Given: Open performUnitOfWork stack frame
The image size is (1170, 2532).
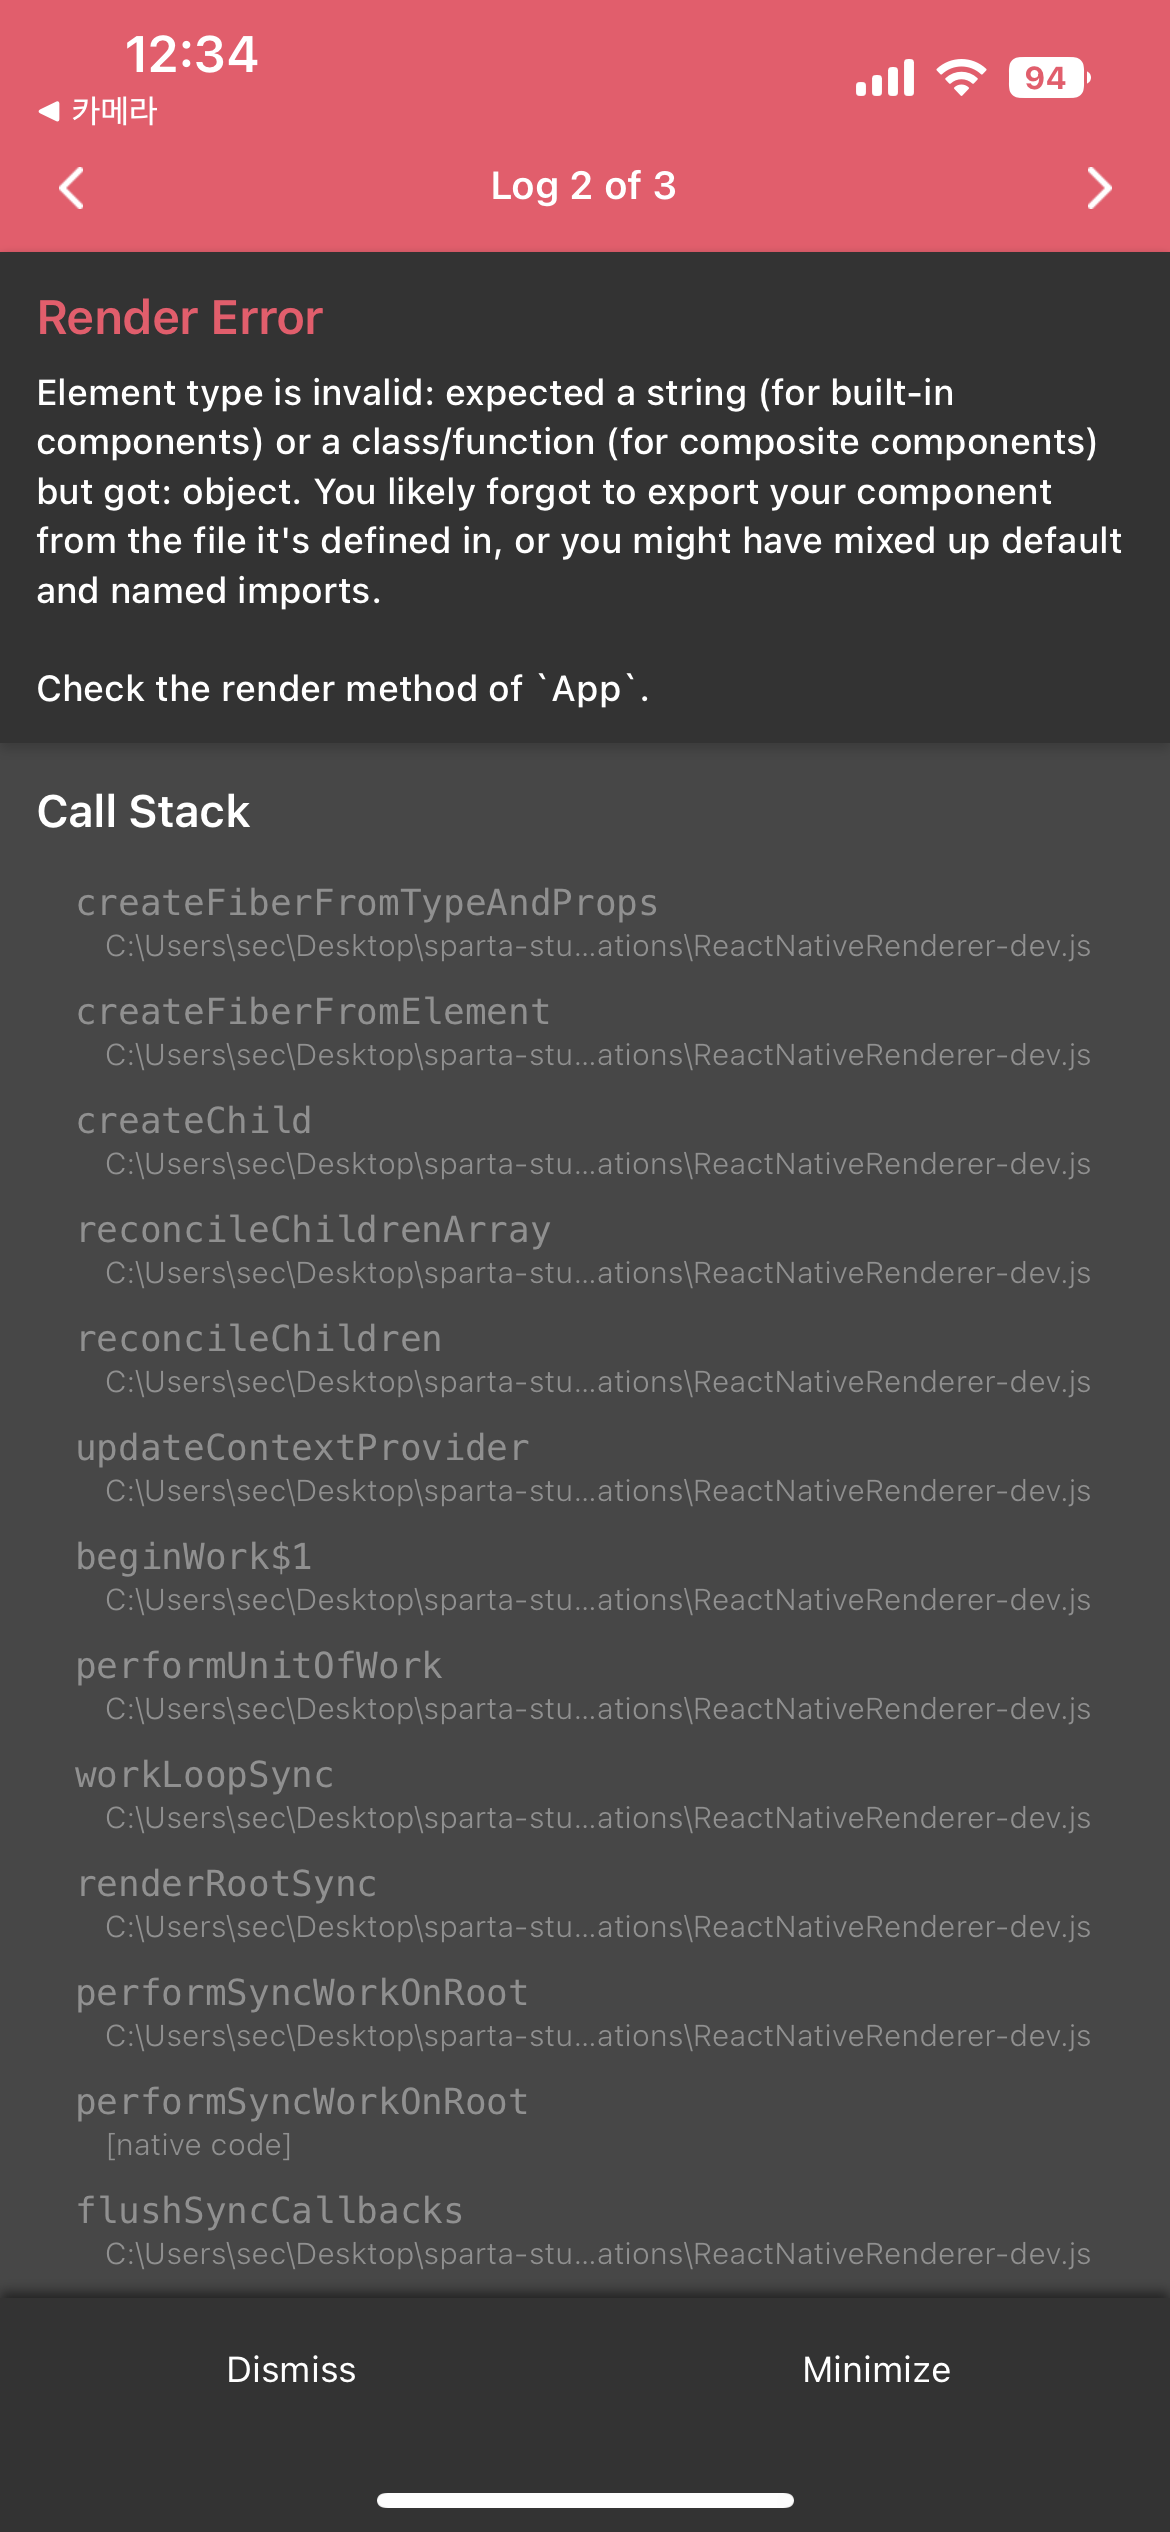Looking at the screenshot, I should [585, 1685].
